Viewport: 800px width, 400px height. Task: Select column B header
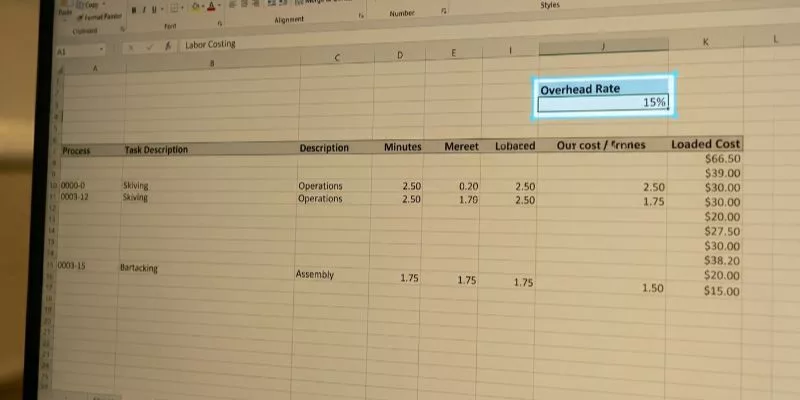click(212, 63)
